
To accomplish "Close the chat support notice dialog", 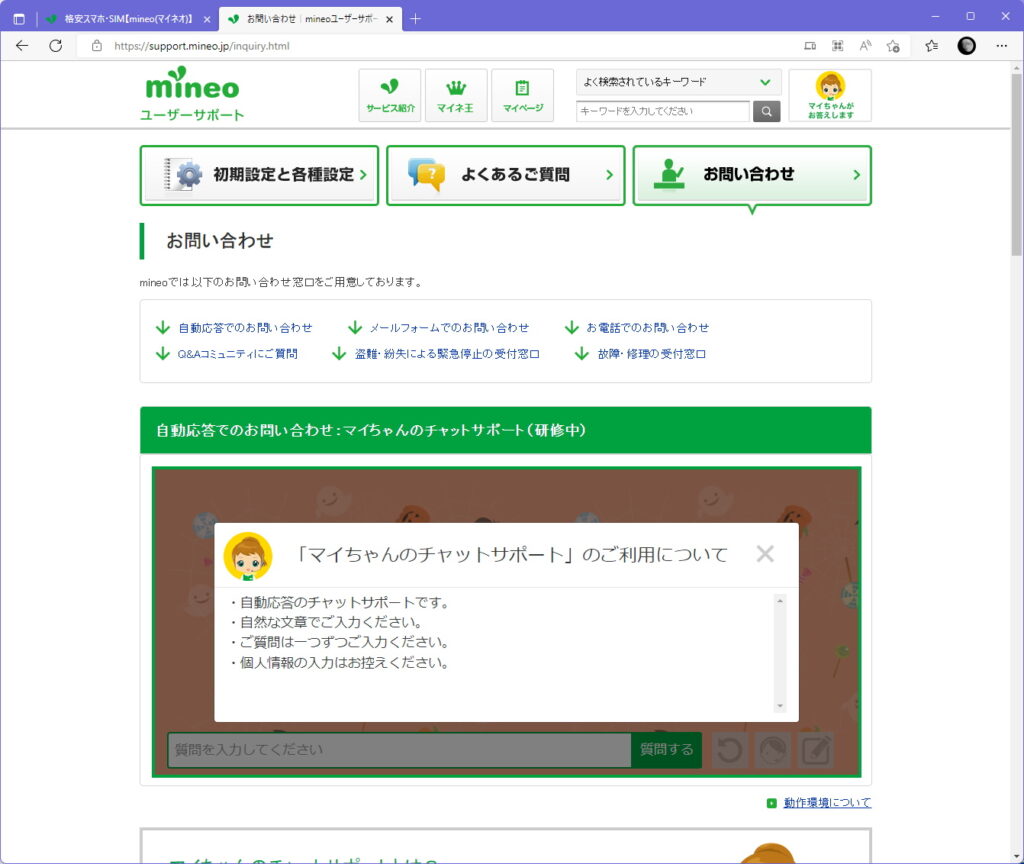I will pyautogui.click(x=765, y=554).
